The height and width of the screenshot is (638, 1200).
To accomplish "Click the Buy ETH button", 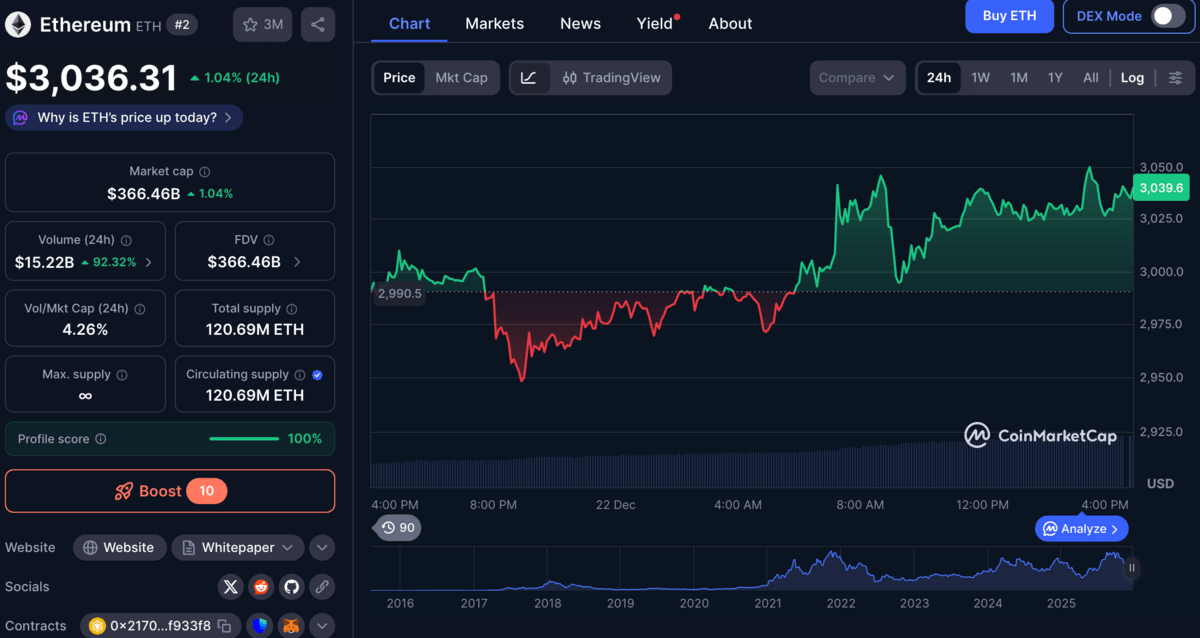I will pyautogui.click(x=1009, y=16).
